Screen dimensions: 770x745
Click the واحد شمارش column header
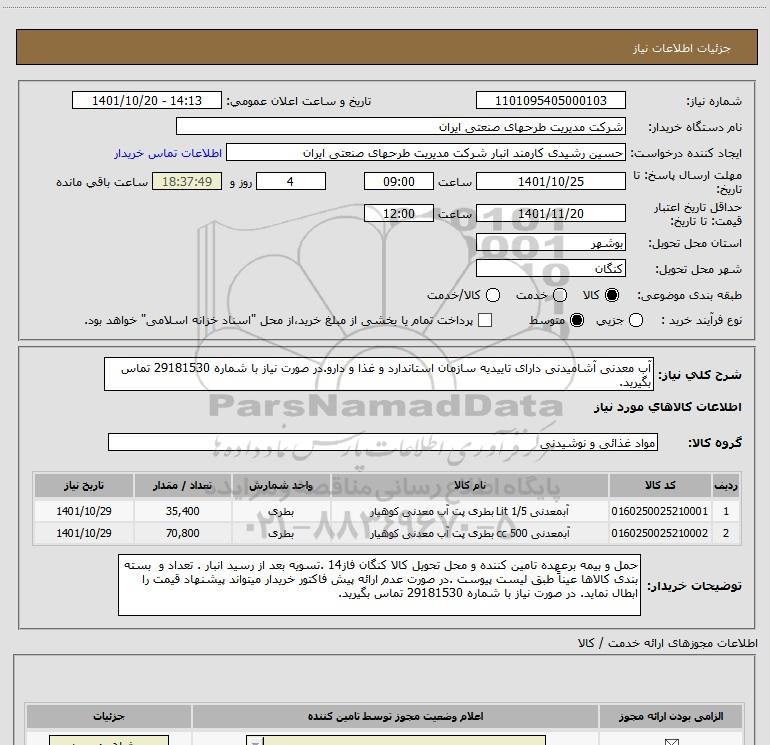click(281, 485)
